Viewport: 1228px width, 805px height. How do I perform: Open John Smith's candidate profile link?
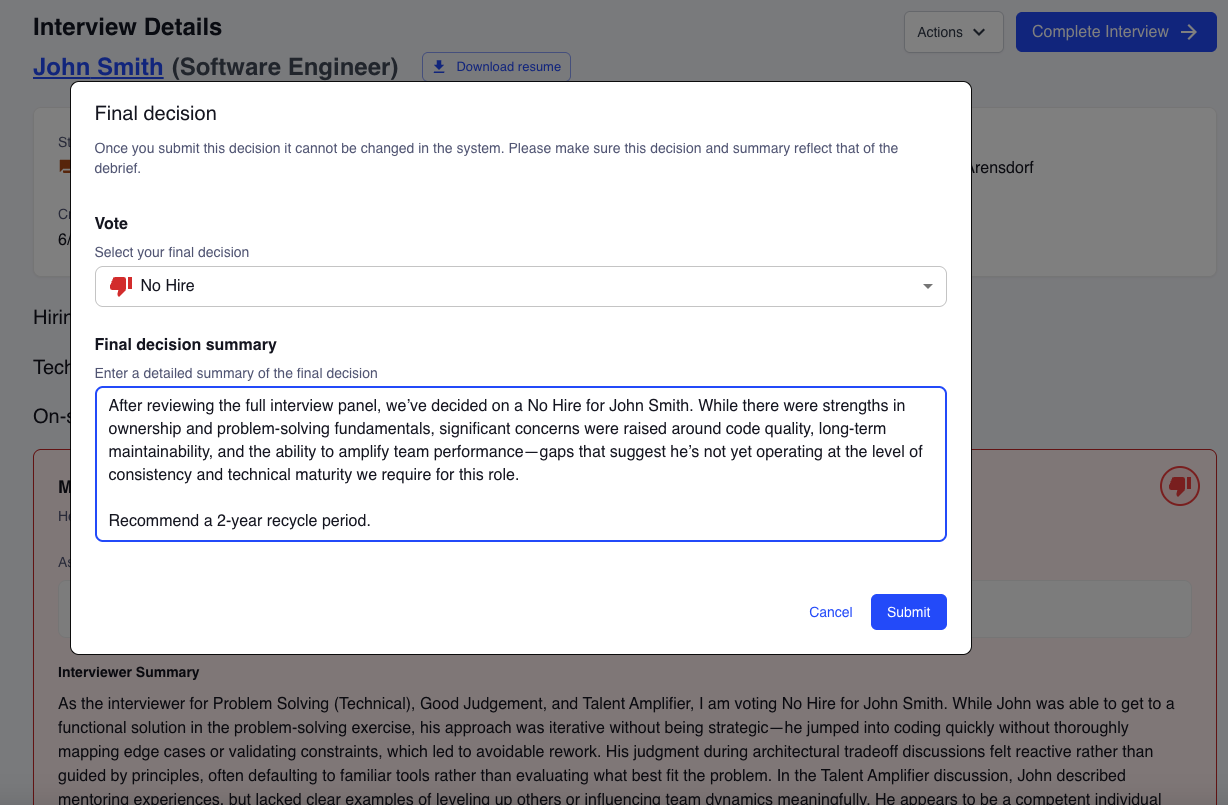pyautogui.click(x=98, y=66)
